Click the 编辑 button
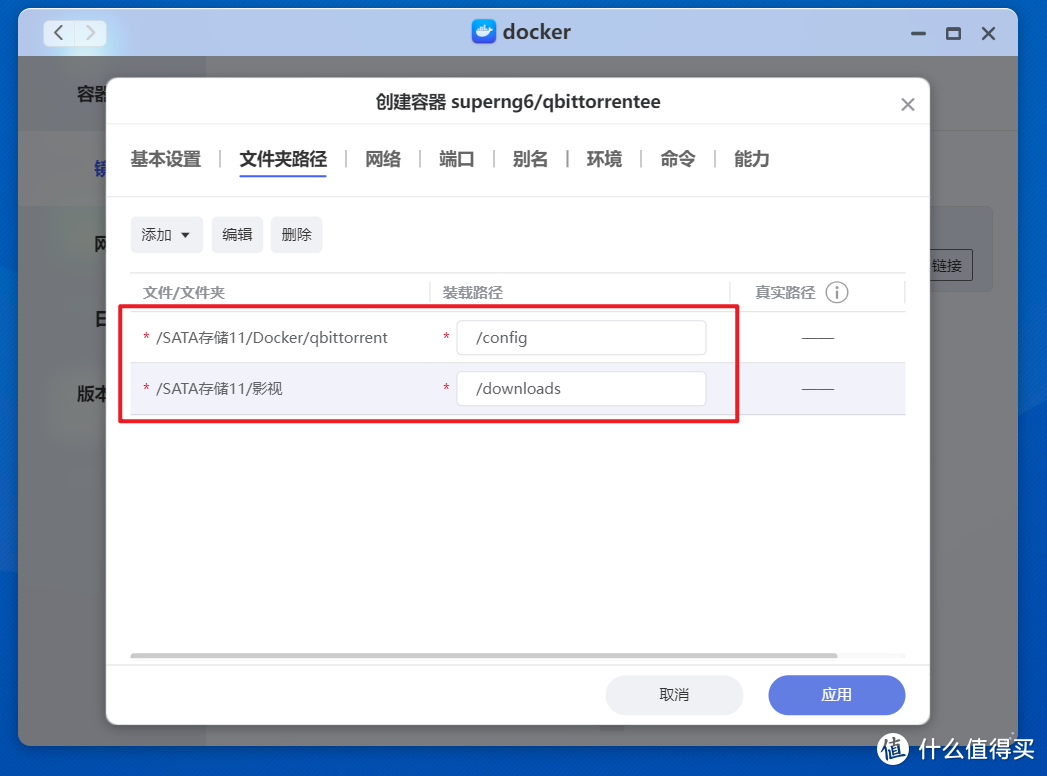Screen dimensions: 1047x776 (x=237, y=234)
